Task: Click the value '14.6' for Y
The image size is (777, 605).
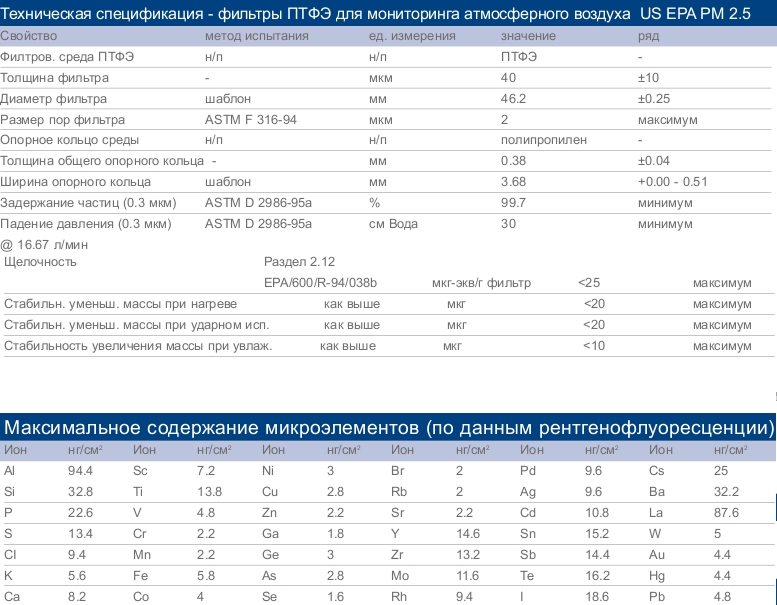Action: pyautogui.click(x=468, y=534)
